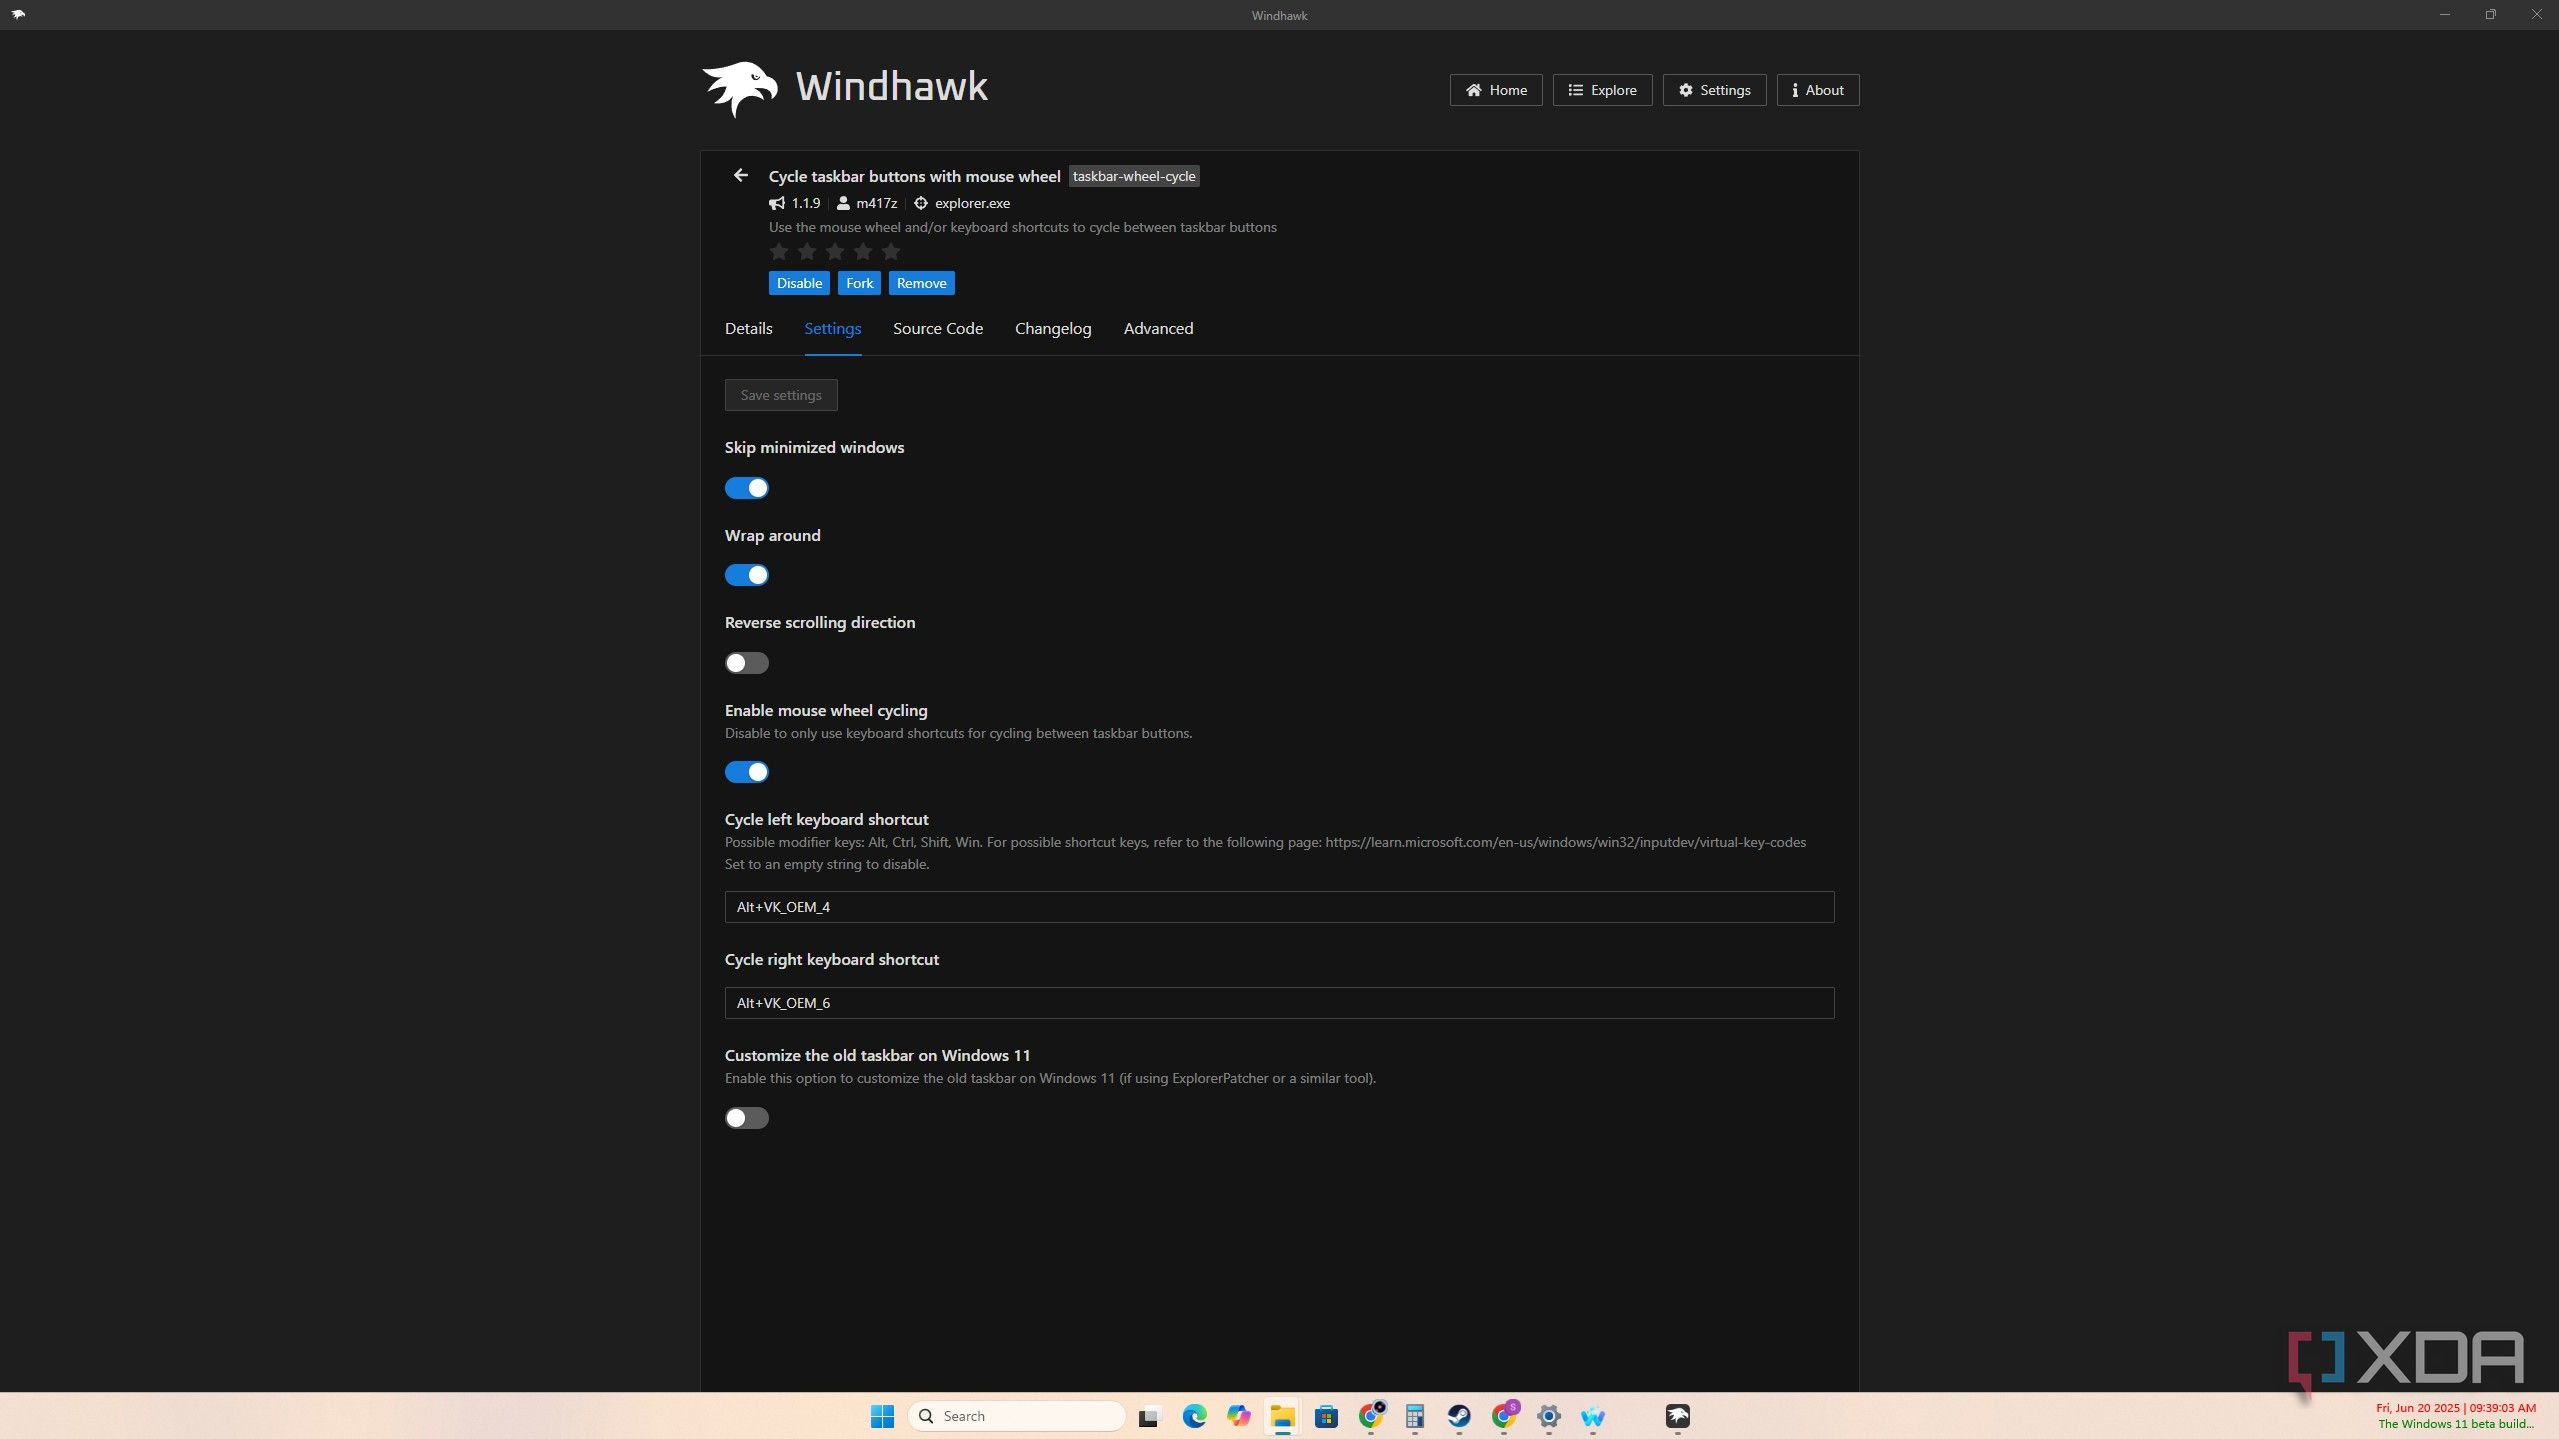
Task: Click the version 1.1.9 megaphone icon
Action: [776, 203]
